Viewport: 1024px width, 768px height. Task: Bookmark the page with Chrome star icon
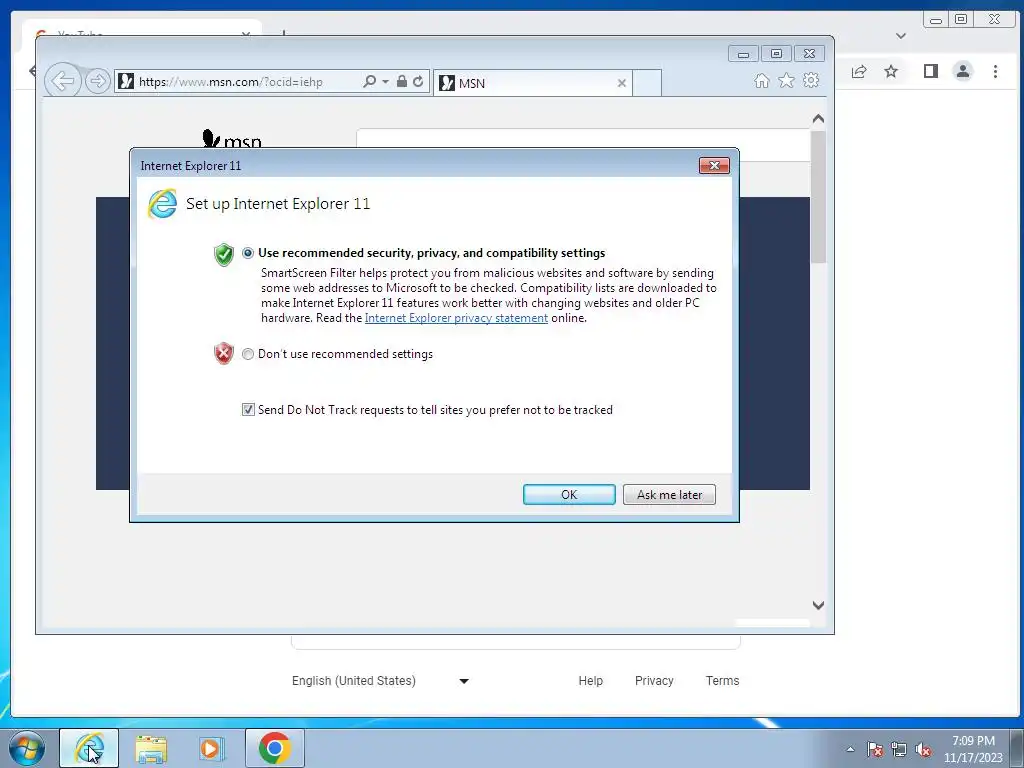click(891, 71)
